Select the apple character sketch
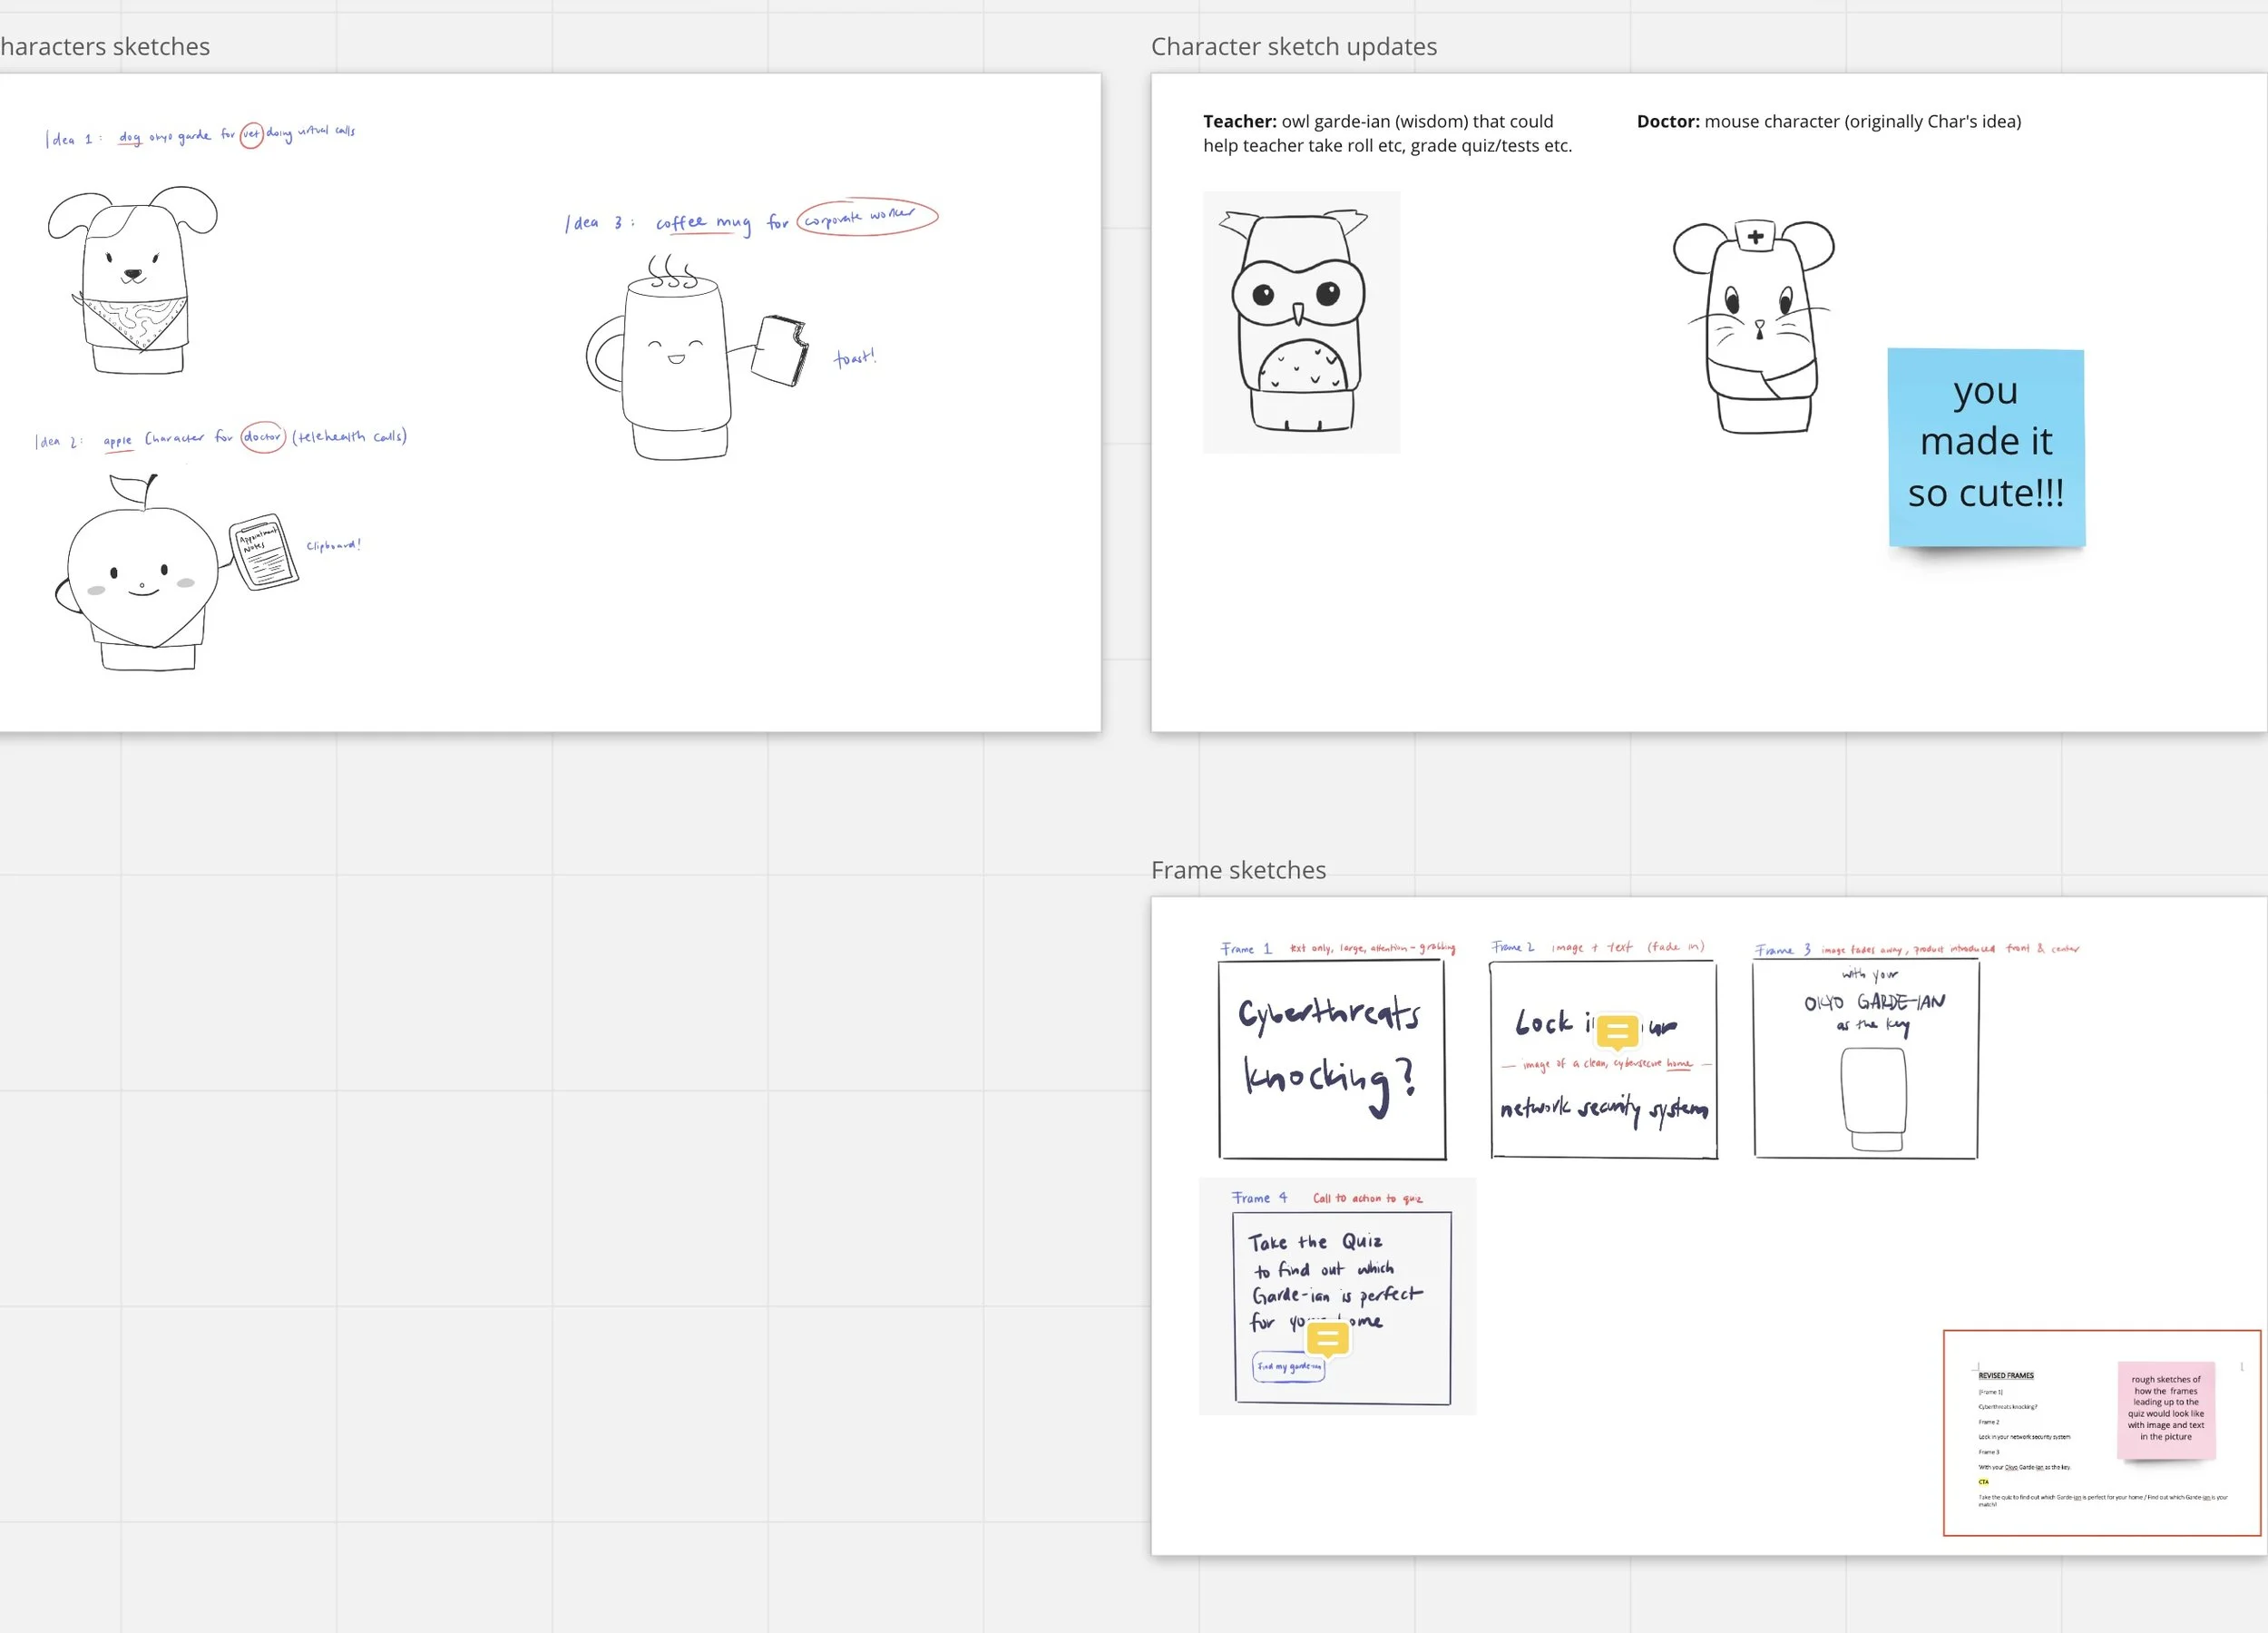The height and width of the screenshot is (1633, 2268). pos(140,575)
